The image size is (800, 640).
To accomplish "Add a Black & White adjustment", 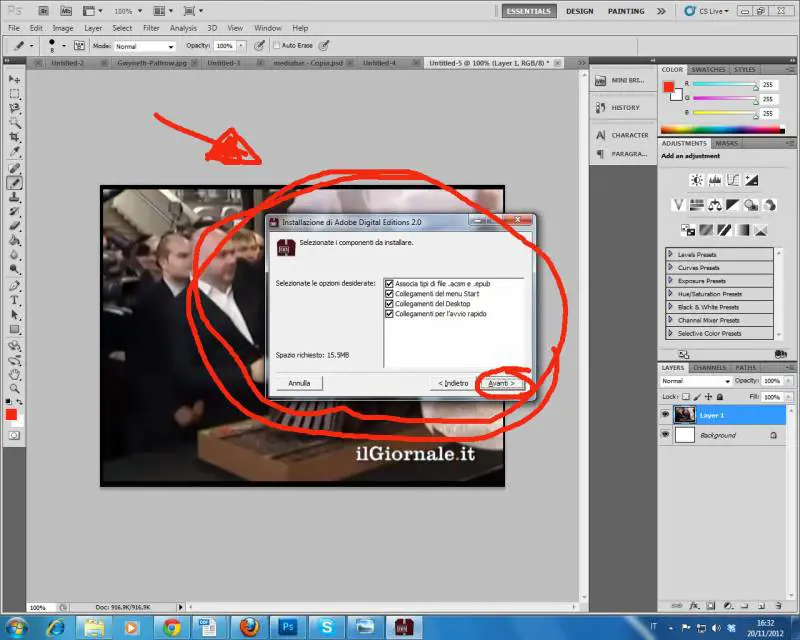I will pos(733,205).
